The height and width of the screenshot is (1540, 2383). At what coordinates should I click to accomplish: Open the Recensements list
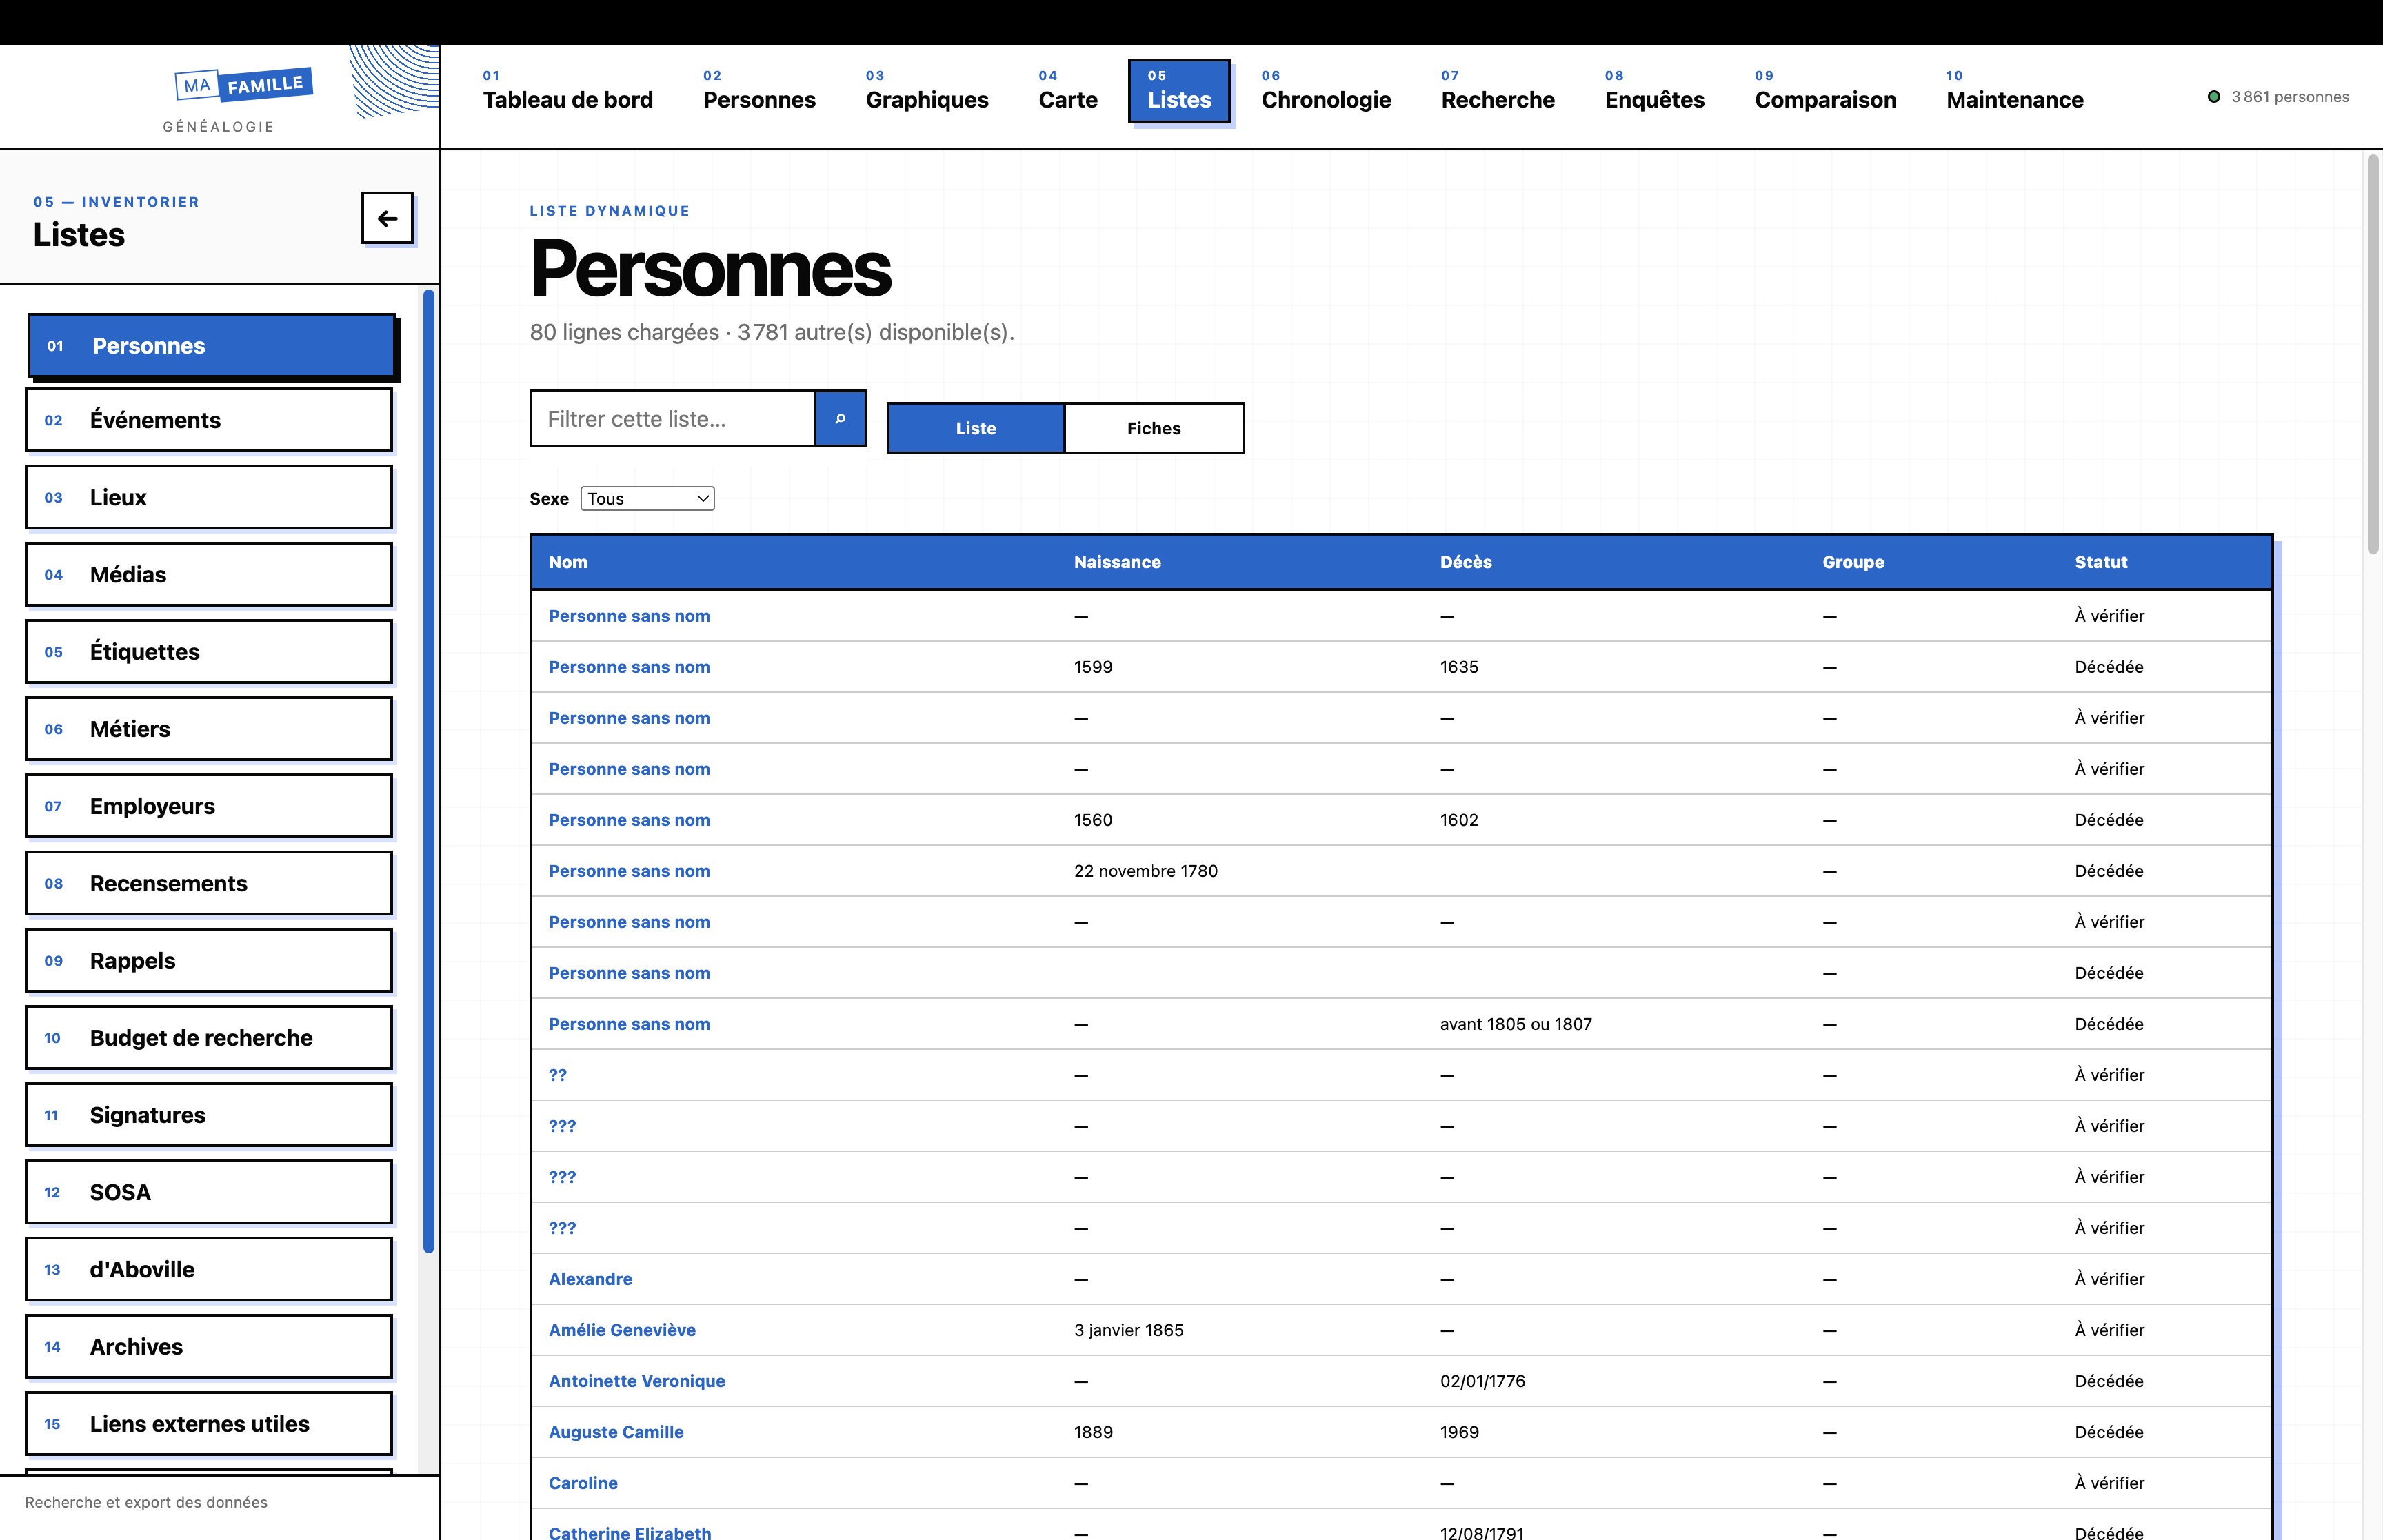coord(209,883)
